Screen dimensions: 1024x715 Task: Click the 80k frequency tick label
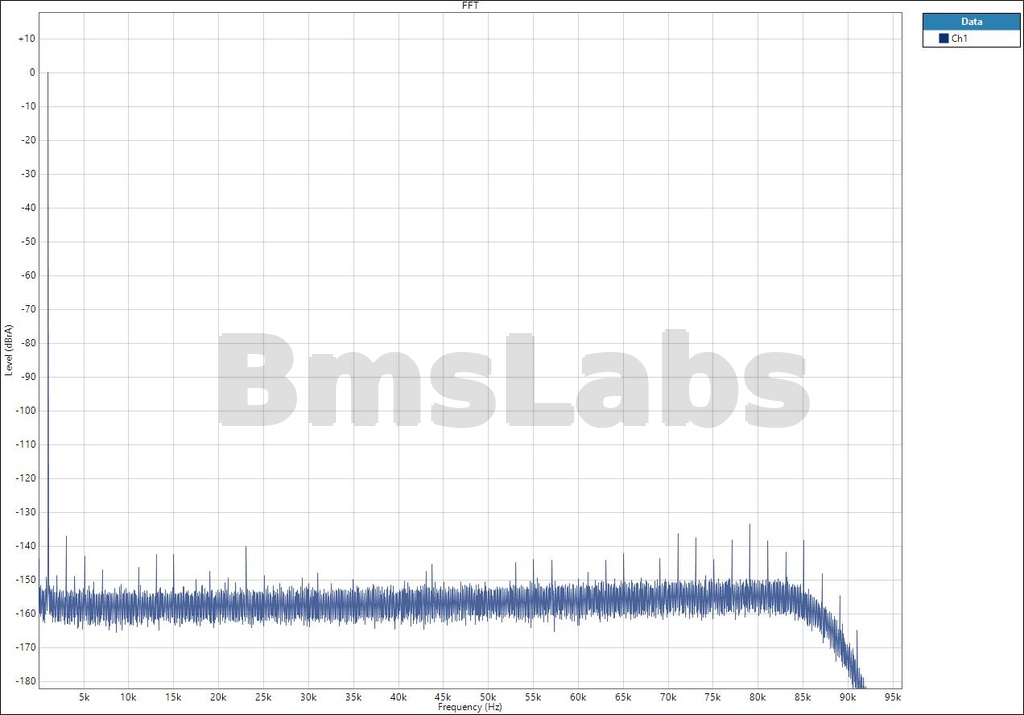[758, 697]
